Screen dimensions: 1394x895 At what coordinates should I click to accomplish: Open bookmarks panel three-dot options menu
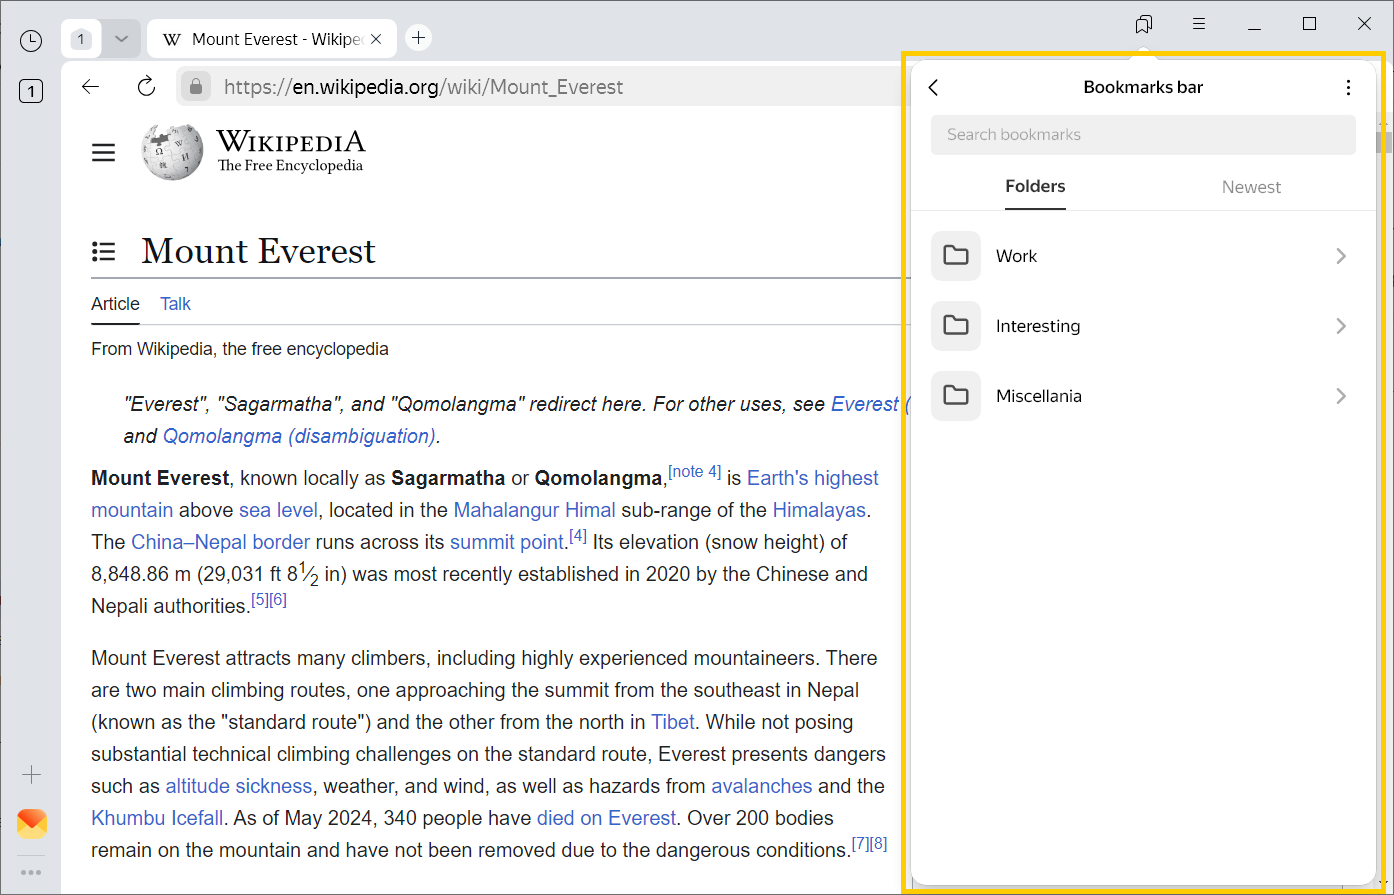(1348, 88)
